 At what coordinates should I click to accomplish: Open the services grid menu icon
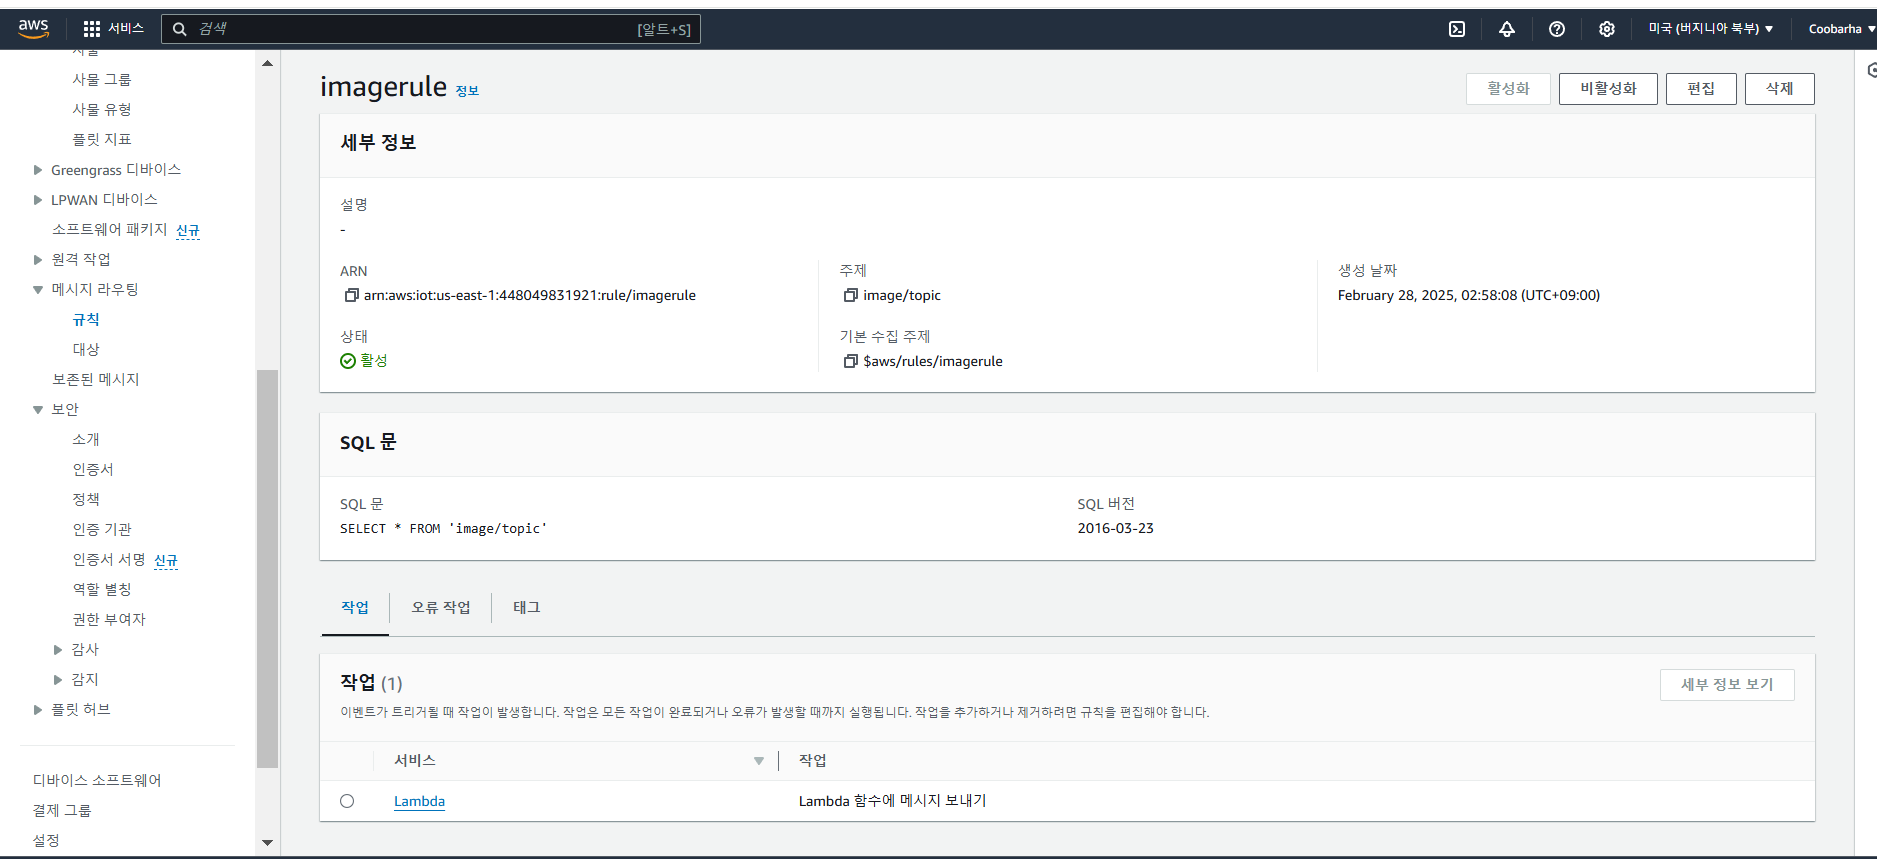(x=92, y=29)
